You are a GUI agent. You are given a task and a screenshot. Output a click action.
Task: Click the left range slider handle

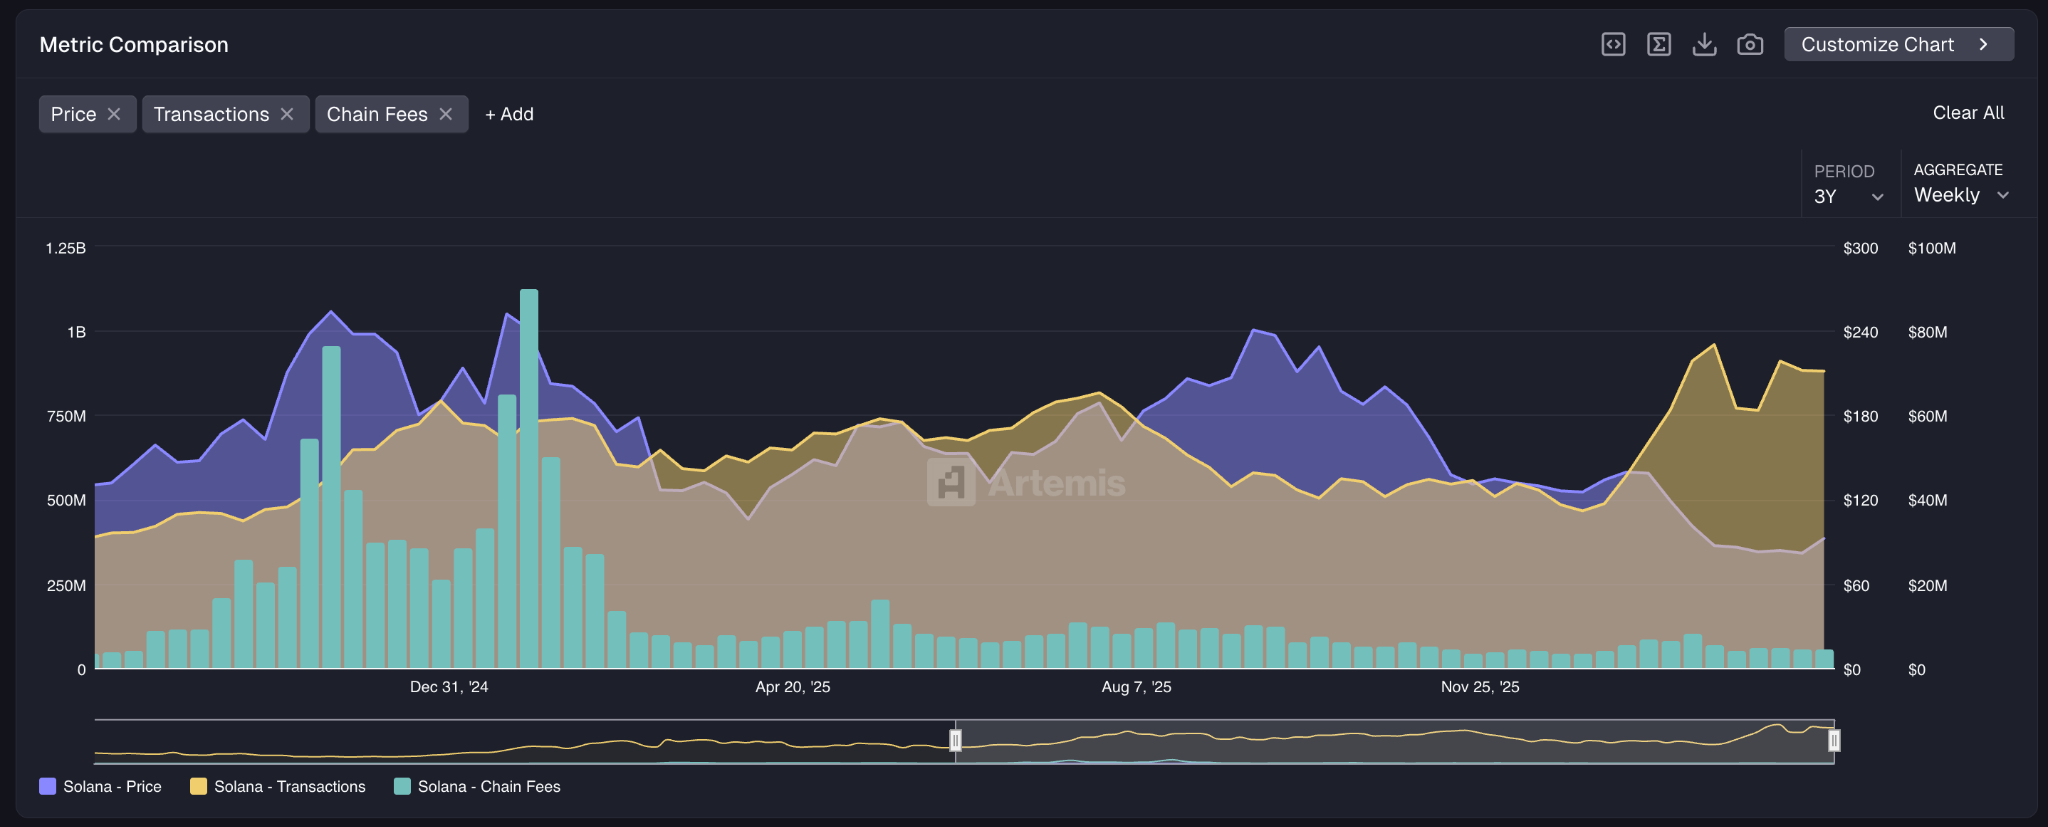[955, 740]
